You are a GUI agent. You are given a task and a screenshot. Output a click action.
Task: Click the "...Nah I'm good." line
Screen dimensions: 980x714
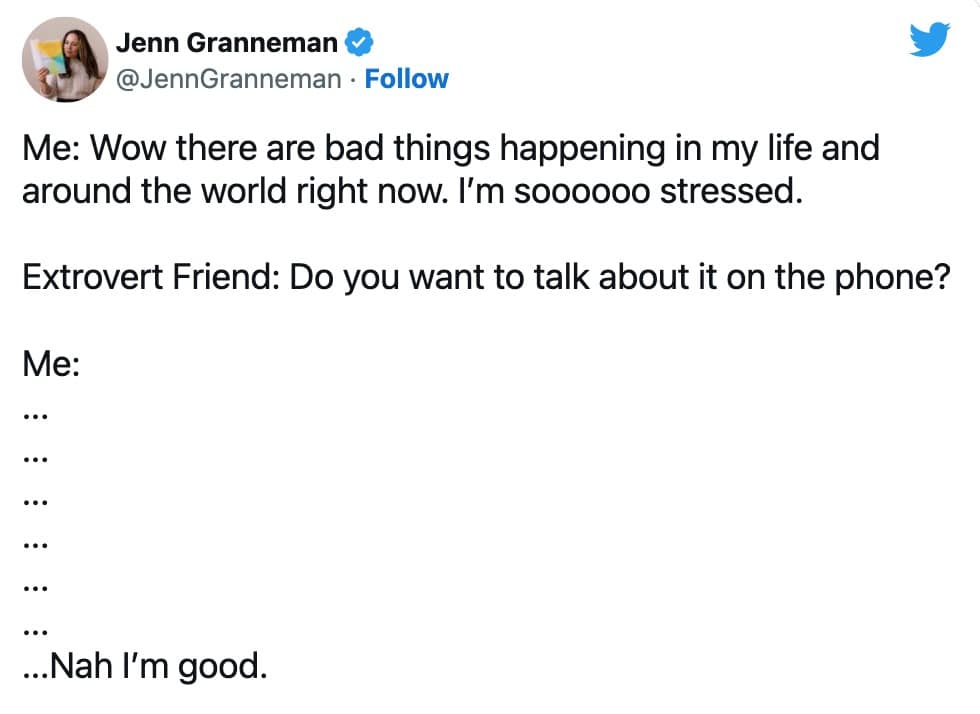click(144, 665)
